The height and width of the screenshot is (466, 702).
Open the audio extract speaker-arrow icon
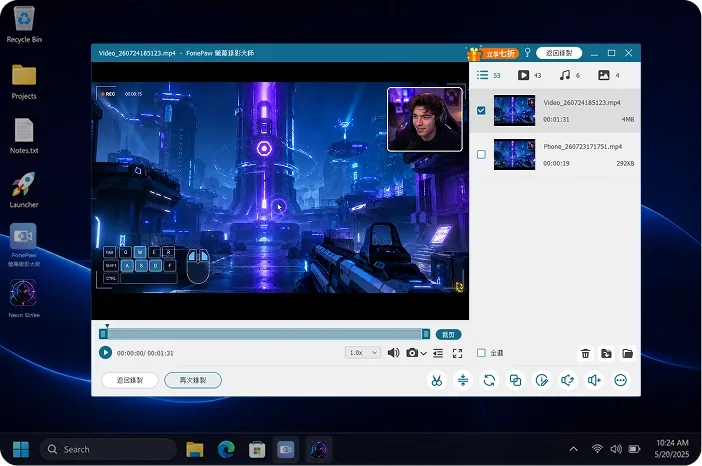(x=568, y=380)
